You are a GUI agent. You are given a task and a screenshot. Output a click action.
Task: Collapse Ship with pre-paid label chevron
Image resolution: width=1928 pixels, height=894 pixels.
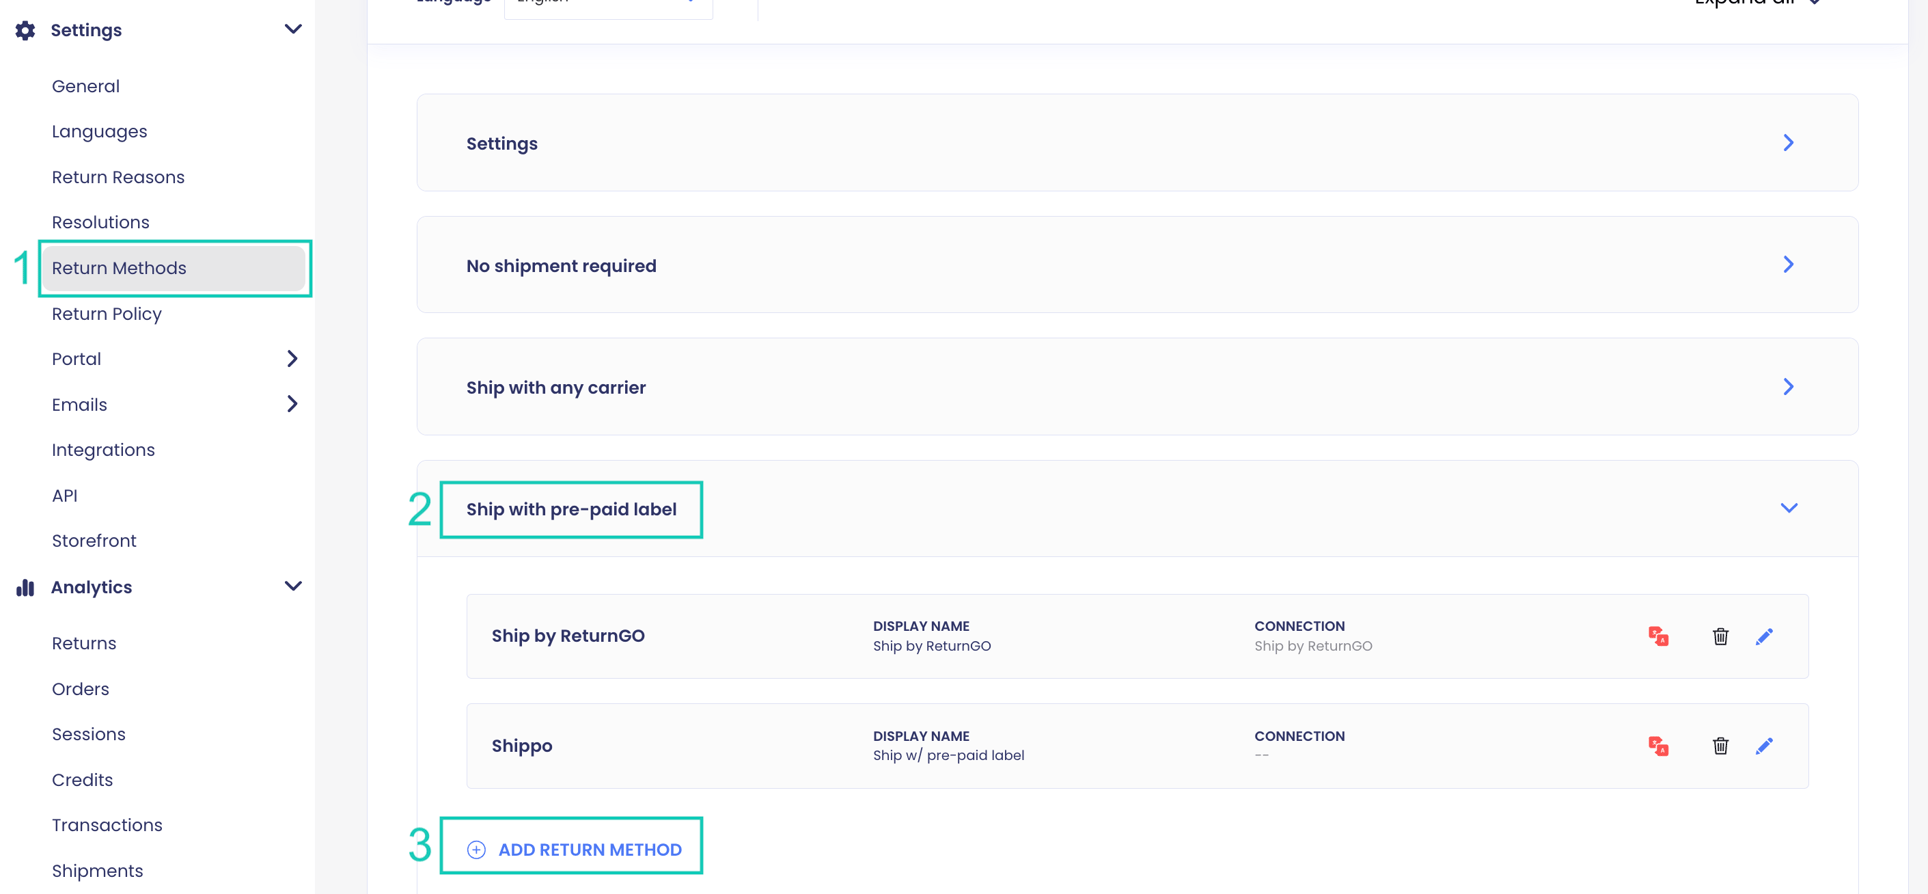(1788, 508)
